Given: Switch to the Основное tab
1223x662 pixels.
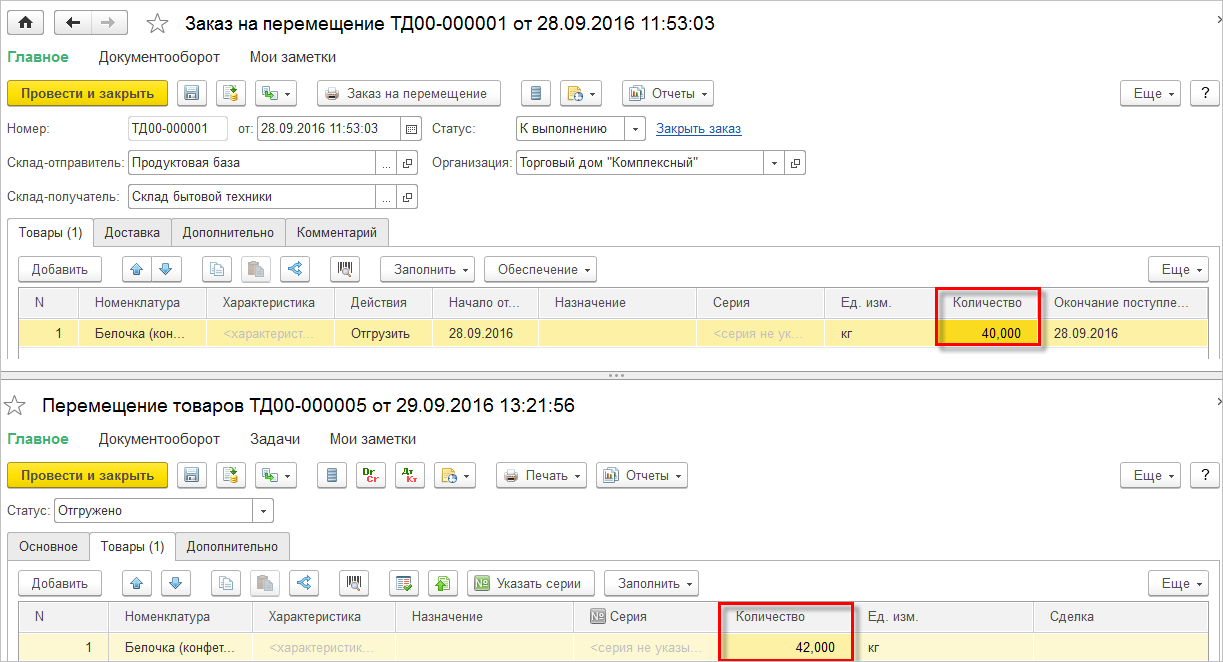Looking at the screenshot, I should (x=48, y=547).
